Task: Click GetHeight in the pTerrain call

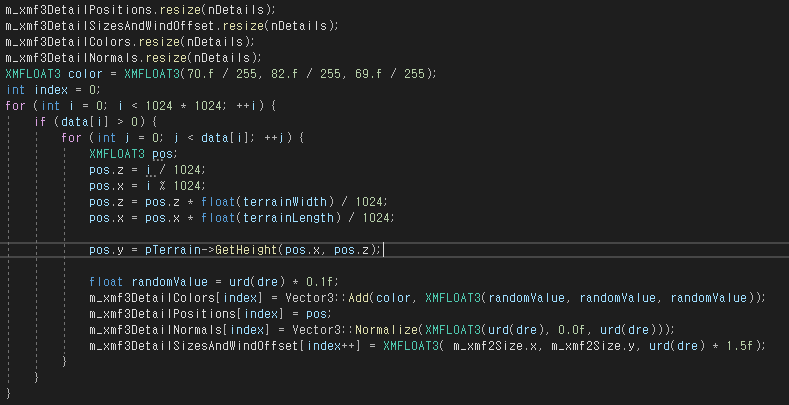Action: click(x=247, y=250)
